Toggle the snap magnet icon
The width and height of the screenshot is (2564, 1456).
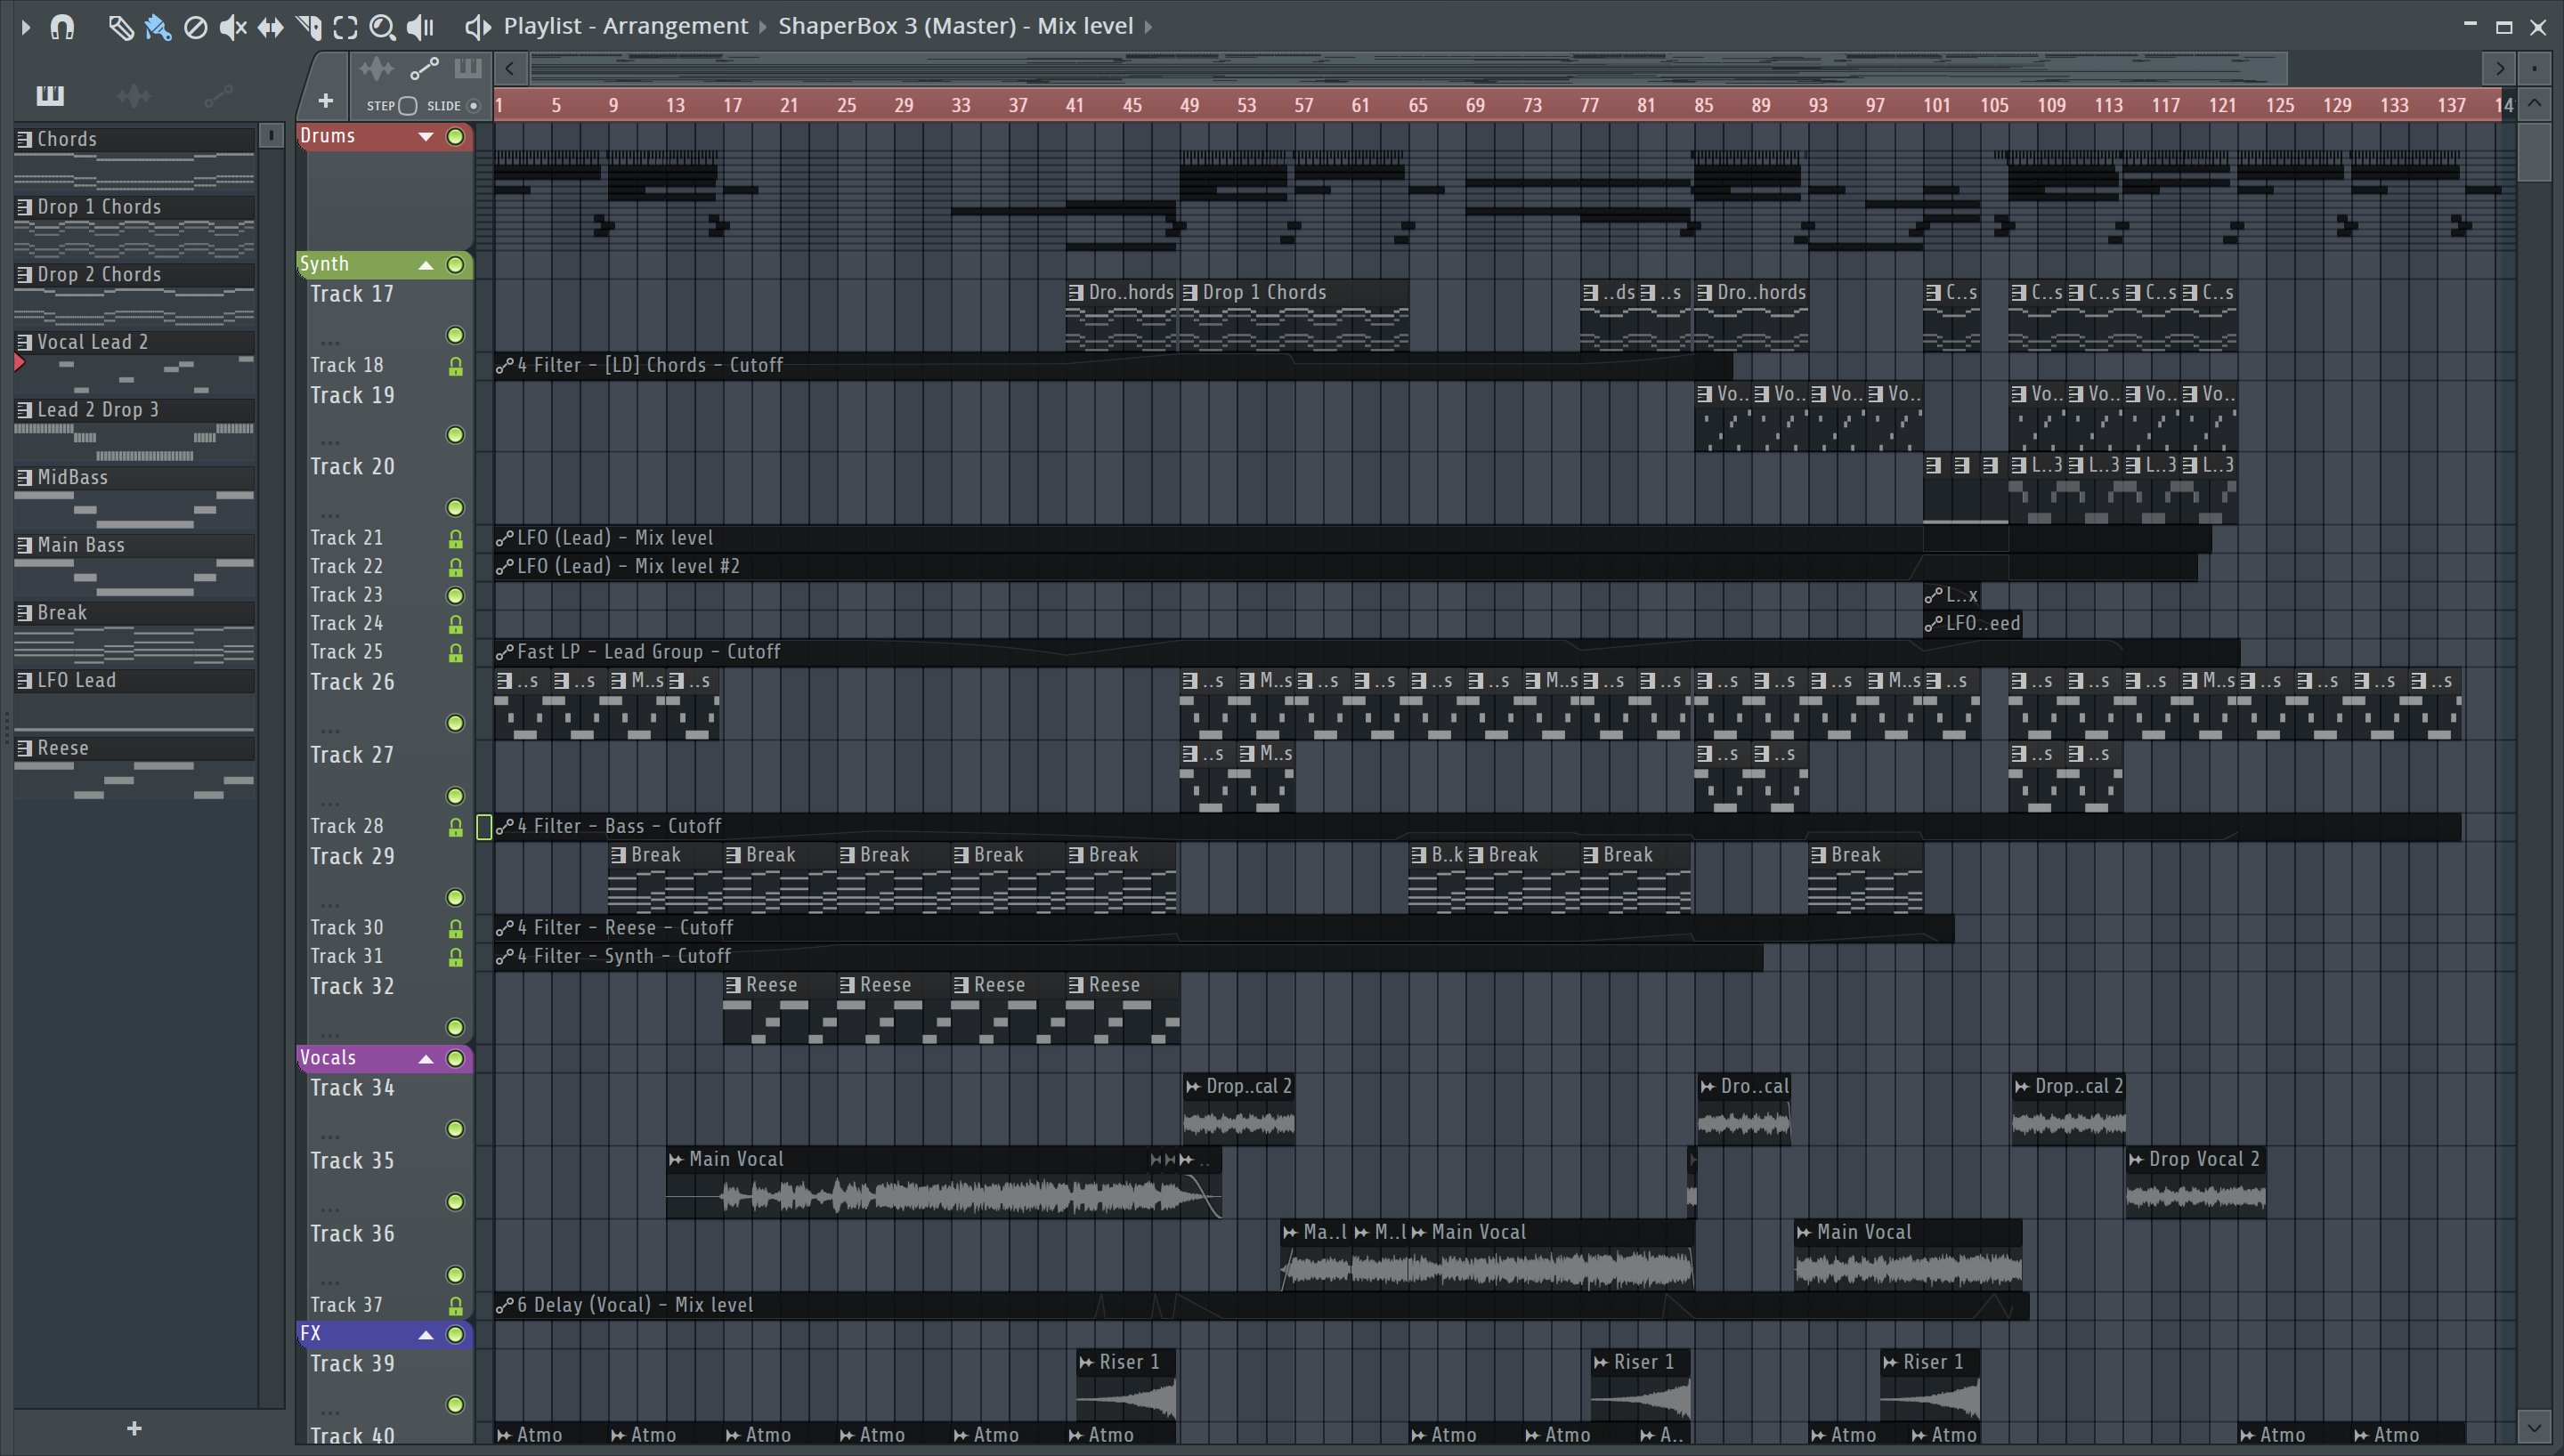62,27
